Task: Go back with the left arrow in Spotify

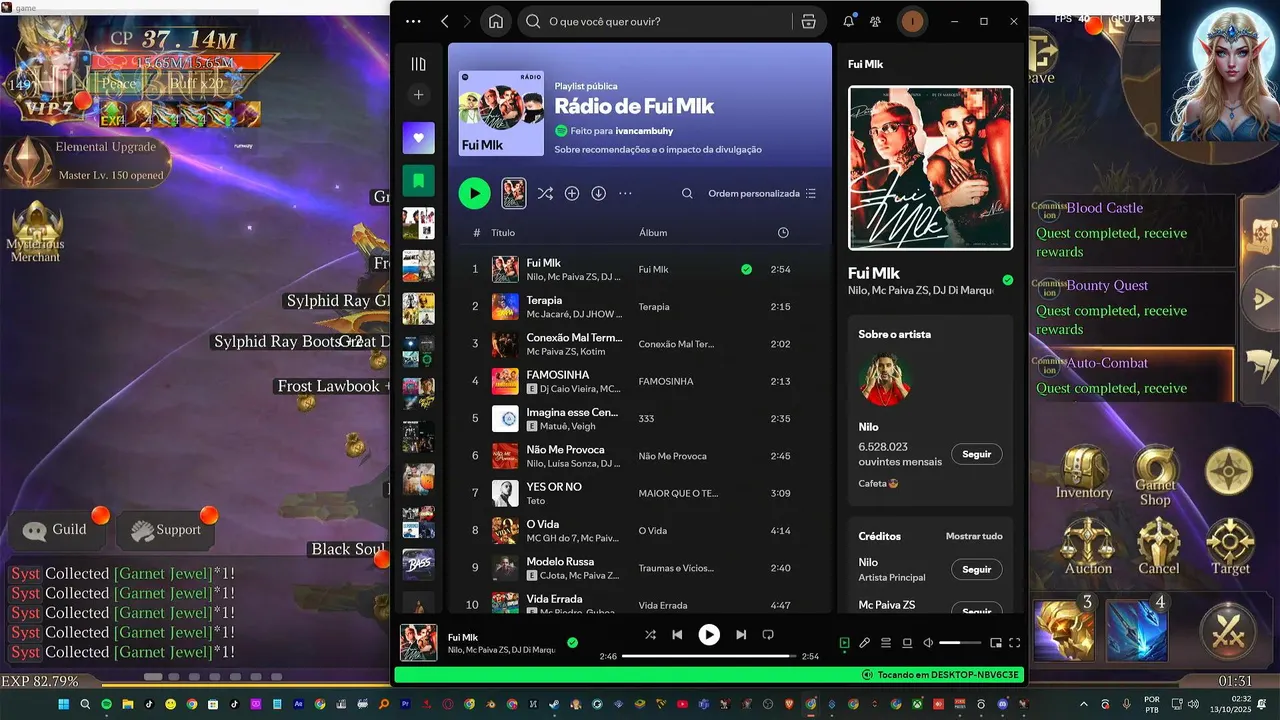Action: pos(445,21)
